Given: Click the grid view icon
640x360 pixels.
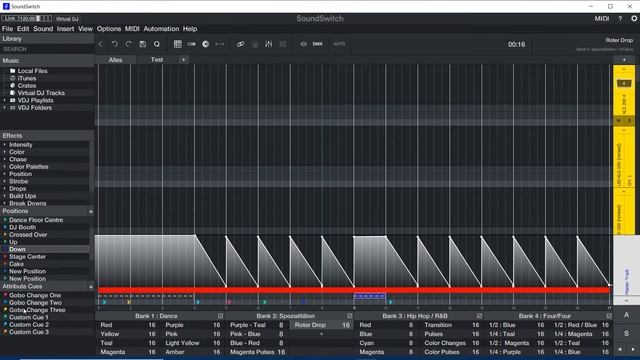Looking at the screenshot, I should pos(178,44).
